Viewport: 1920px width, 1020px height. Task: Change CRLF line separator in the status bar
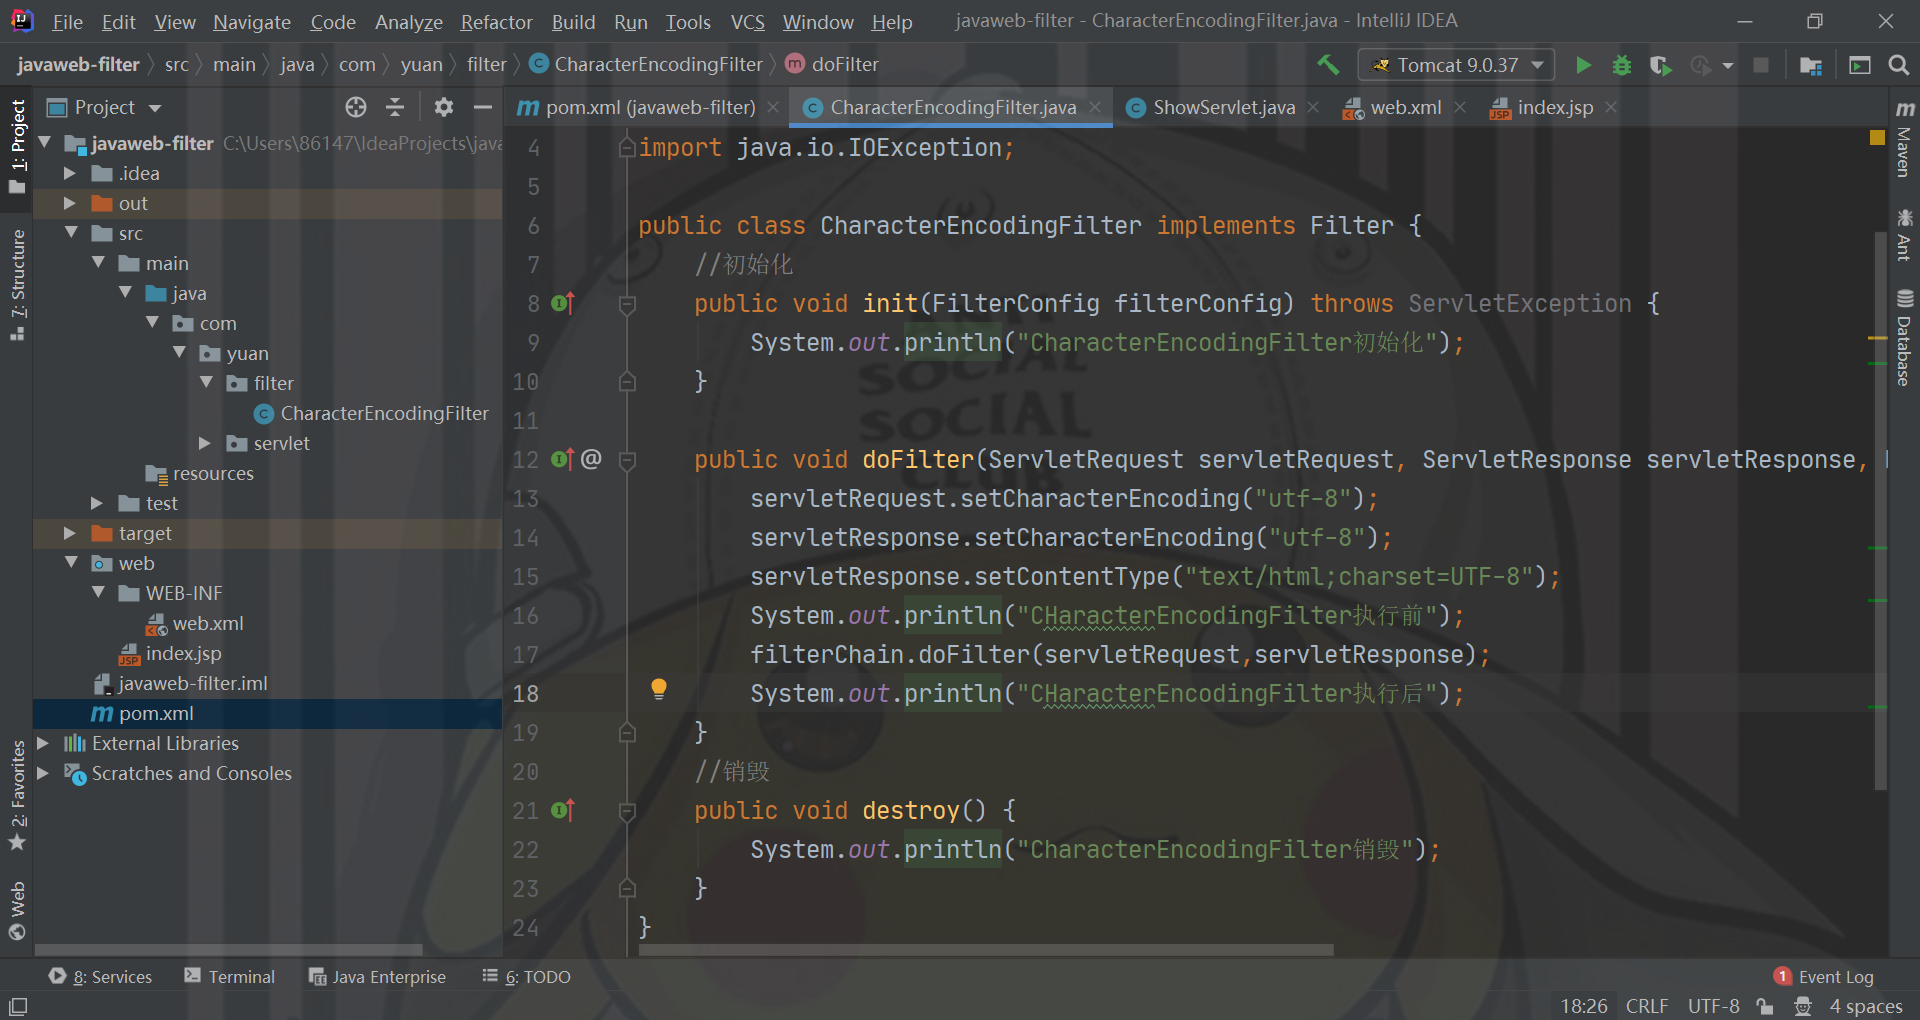coord(1647,1006)
